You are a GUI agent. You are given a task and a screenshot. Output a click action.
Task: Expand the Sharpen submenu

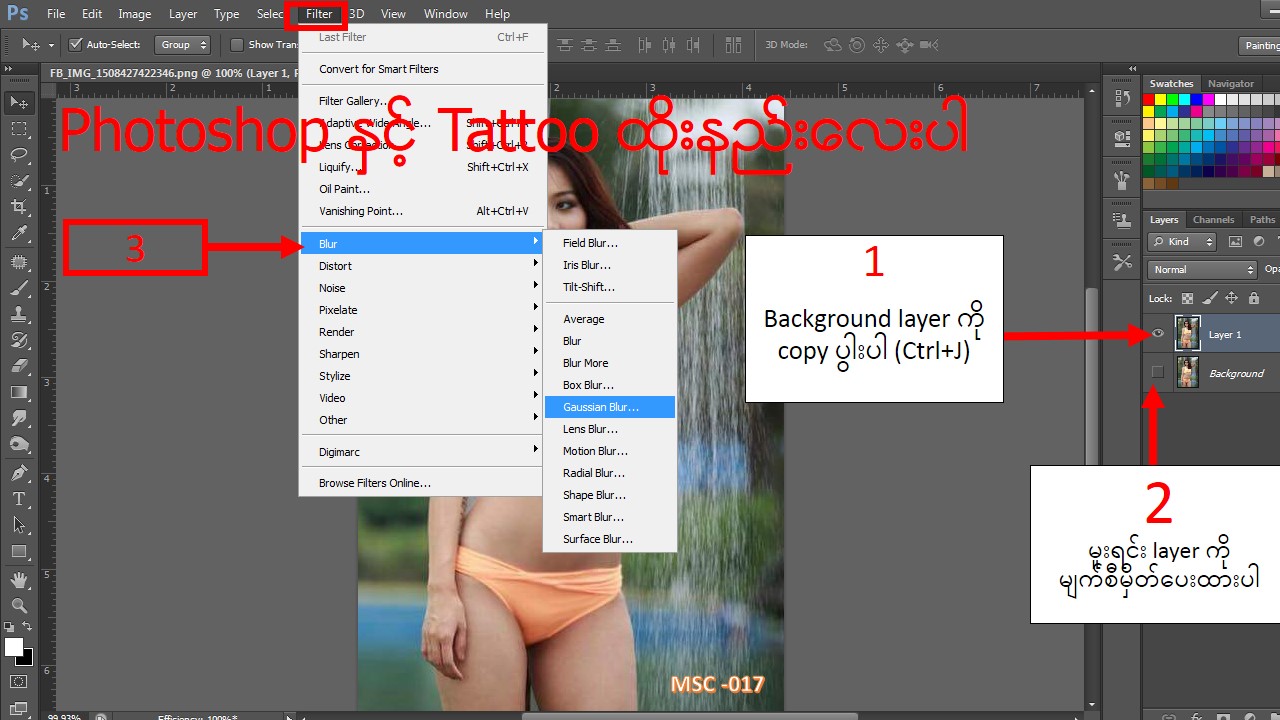point(424,354)
